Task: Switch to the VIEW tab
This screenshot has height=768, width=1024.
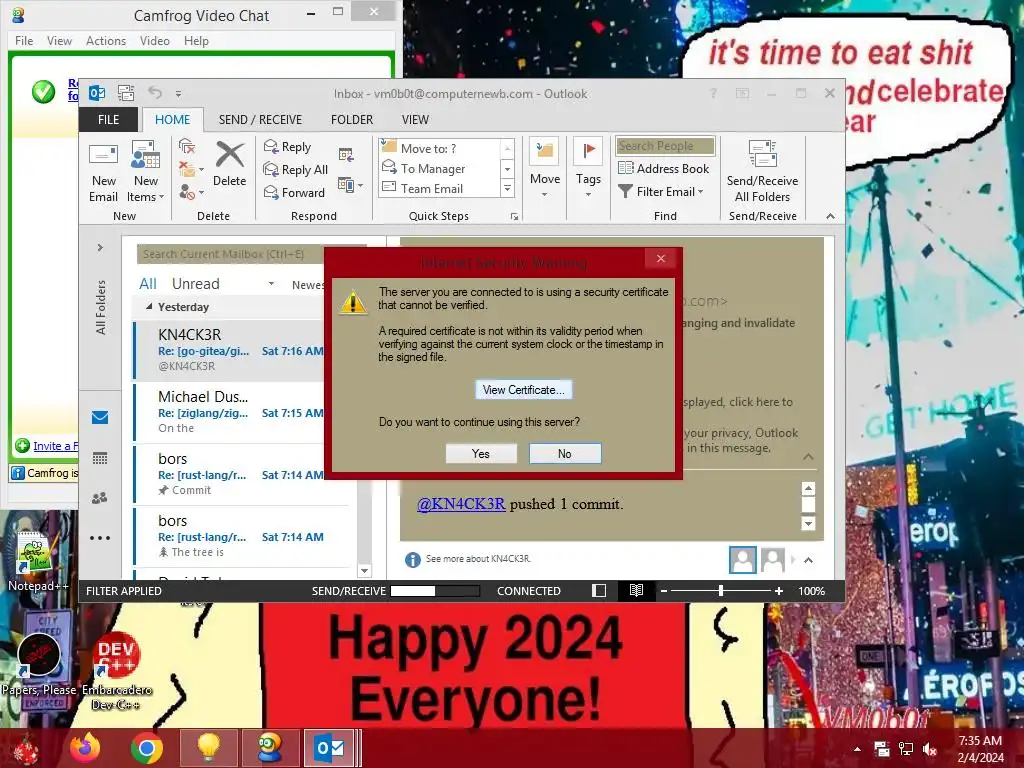Action: click(415, 120)
